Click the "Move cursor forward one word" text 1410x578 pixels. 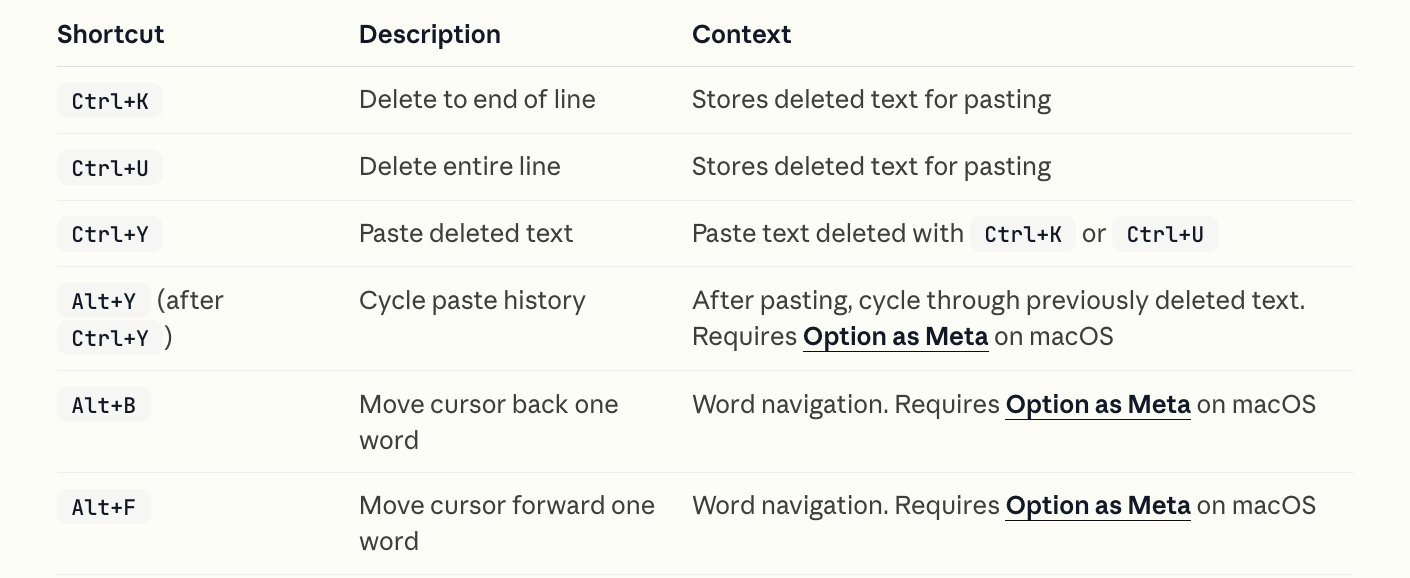point(507,506)
